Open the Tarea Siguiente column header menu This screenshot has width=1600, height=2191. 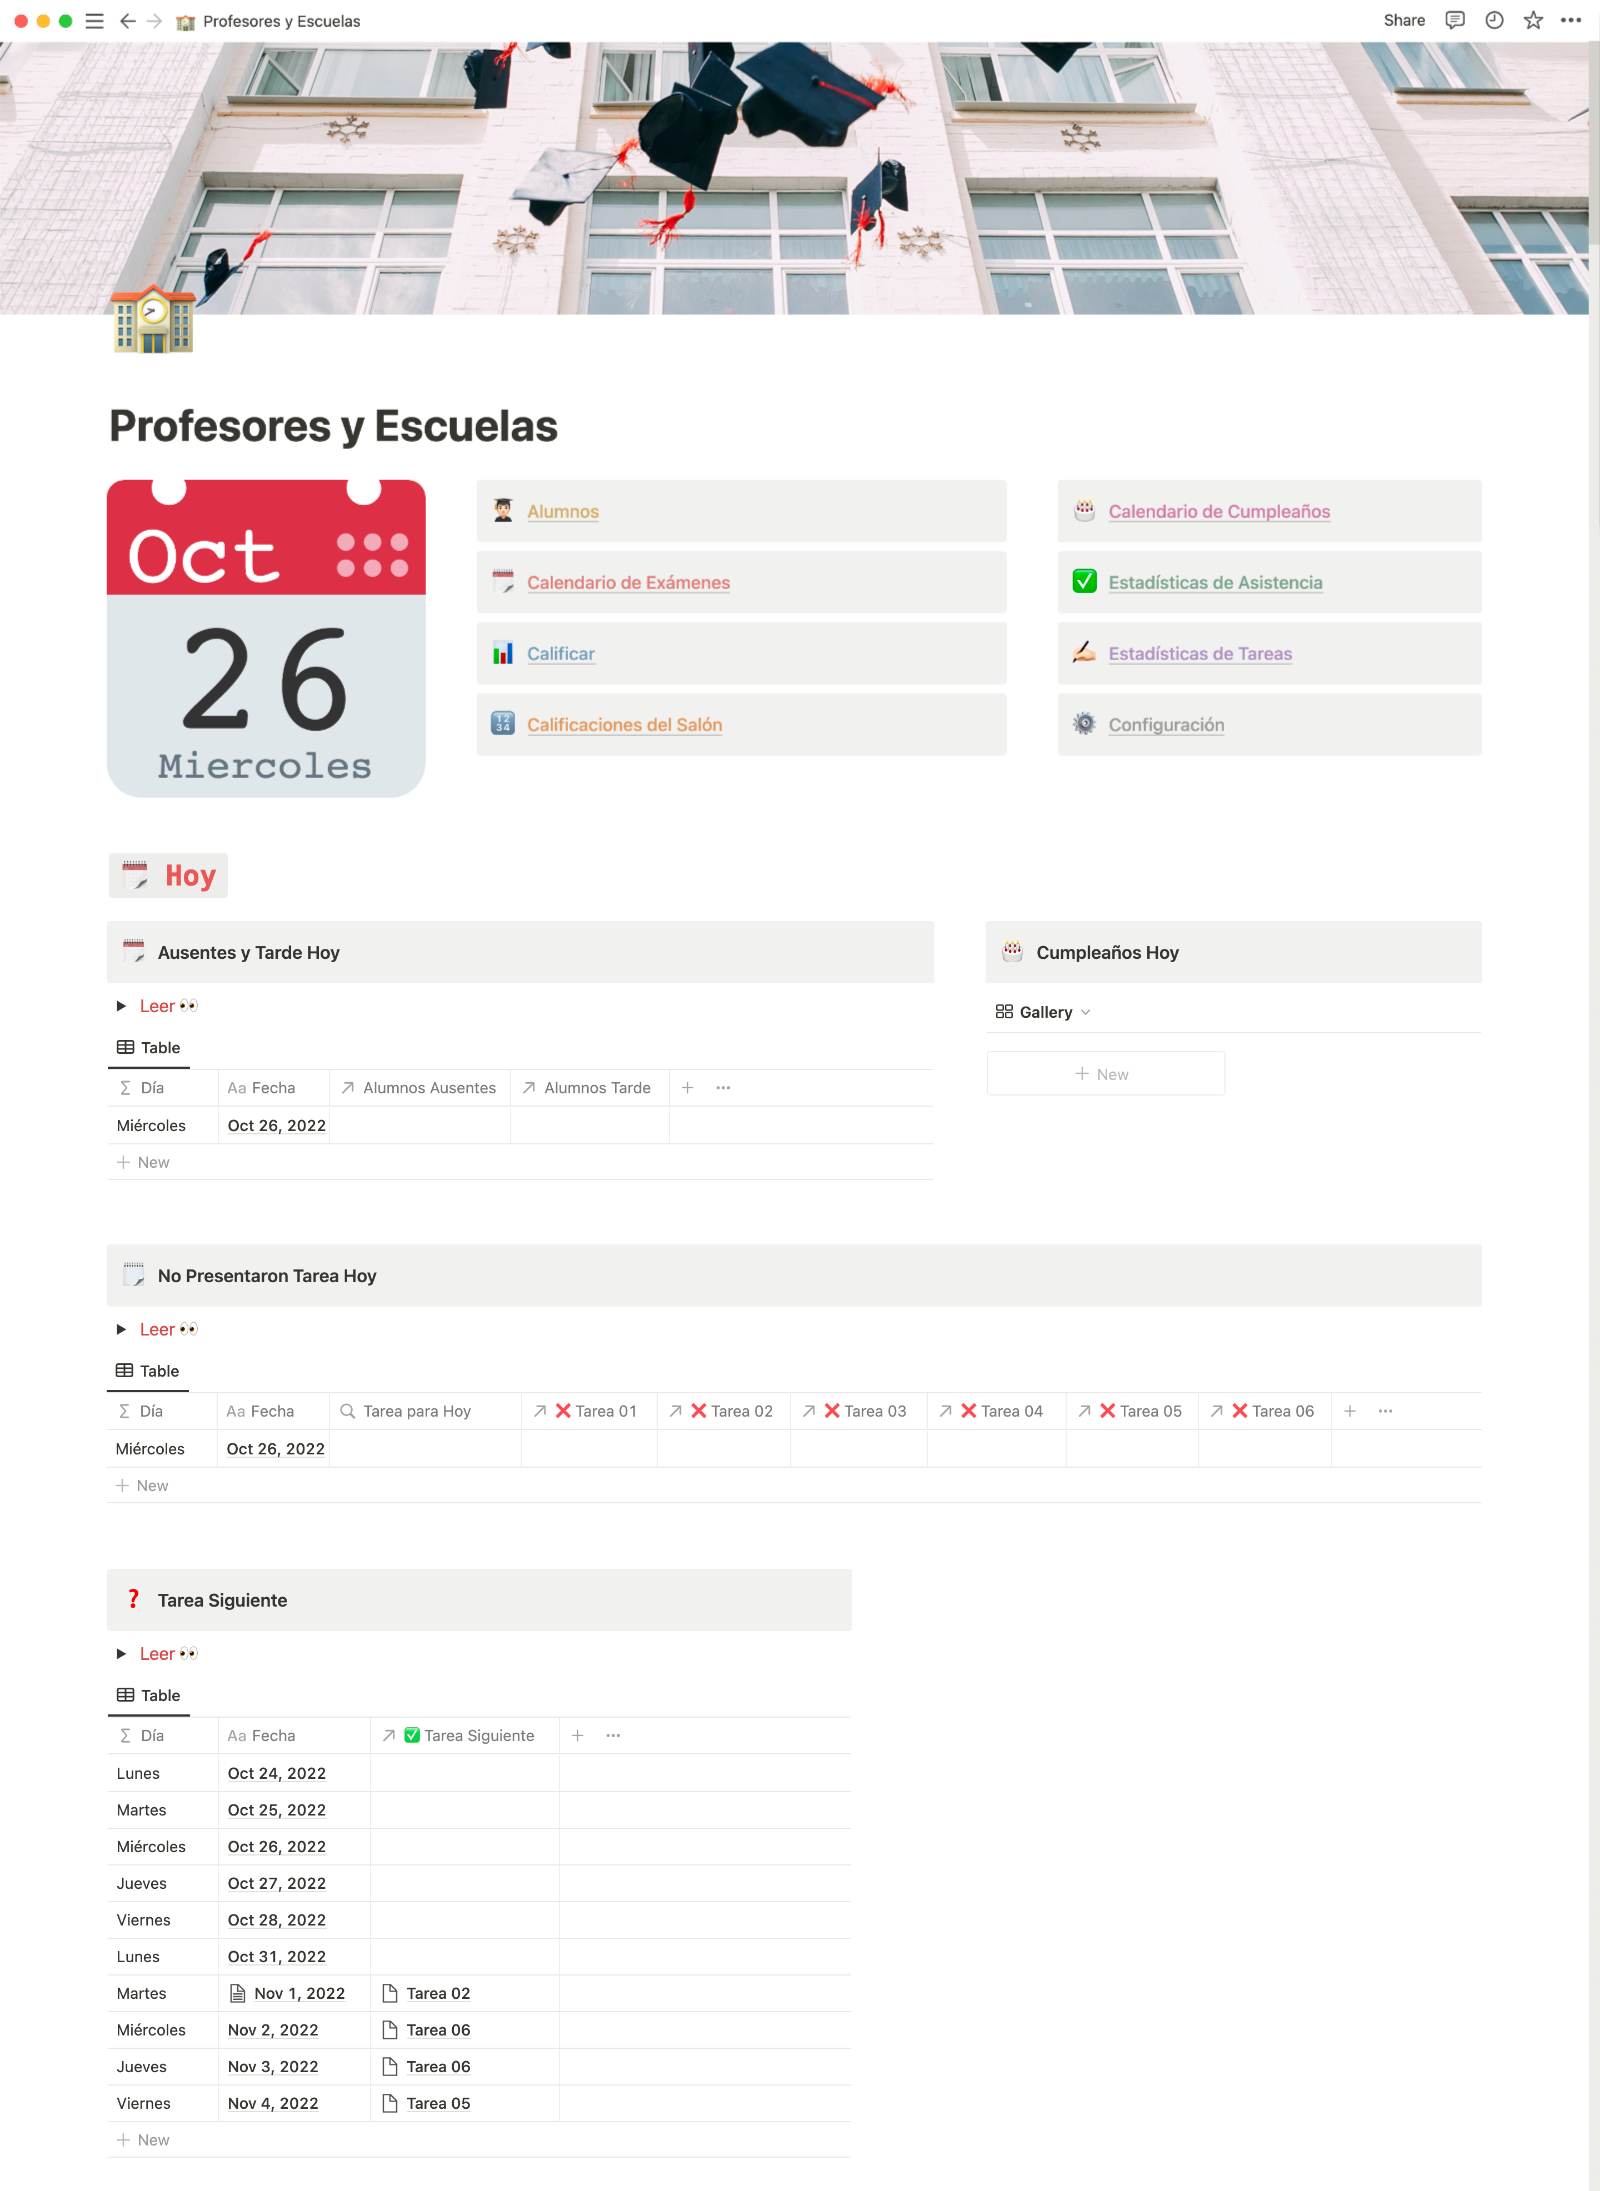464,1736
